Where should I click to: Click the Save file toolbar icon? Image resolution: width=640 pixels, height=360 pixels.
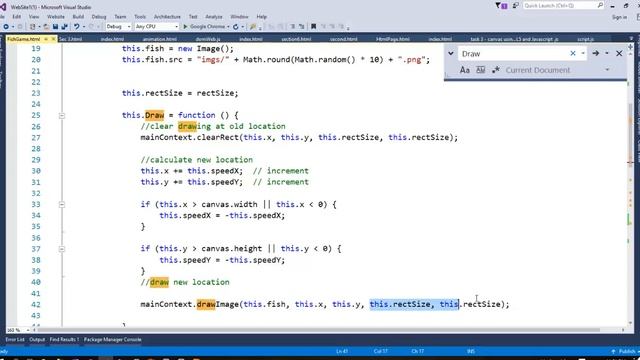coord(56,27)
